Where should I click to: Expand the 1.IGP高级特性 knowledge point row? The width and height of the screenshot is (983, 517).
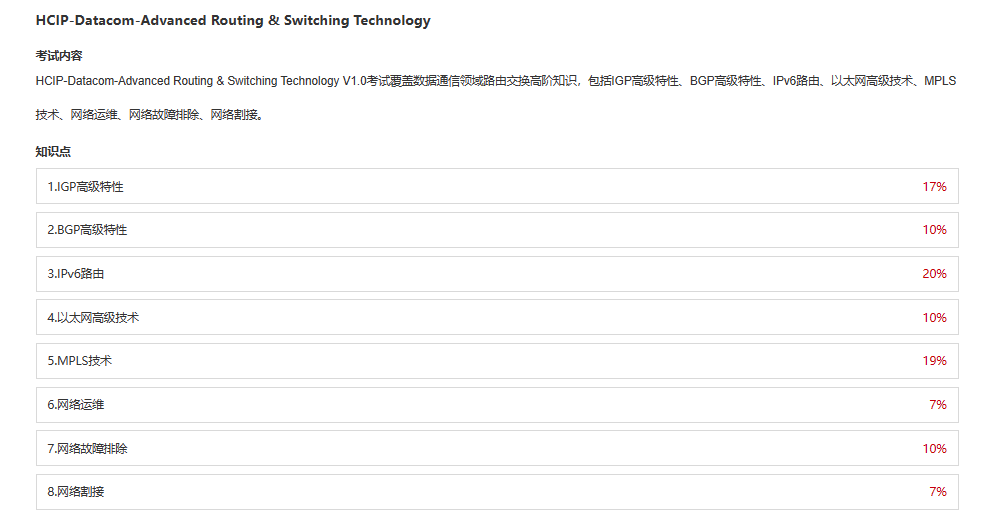coord(497,186)
